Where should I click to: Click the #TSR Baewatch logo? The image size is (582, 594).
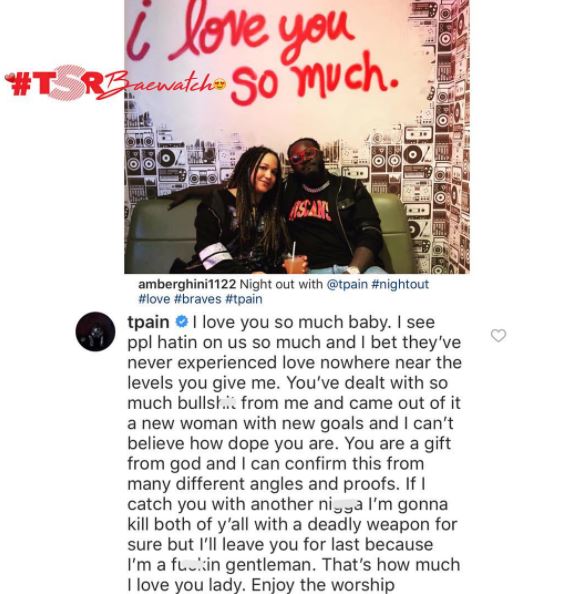point(114,84)
